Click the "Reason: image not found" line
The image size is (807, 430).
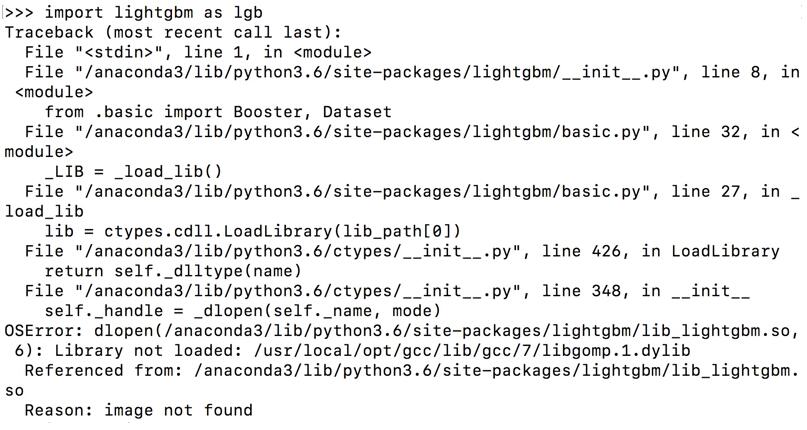click(138, 408)
